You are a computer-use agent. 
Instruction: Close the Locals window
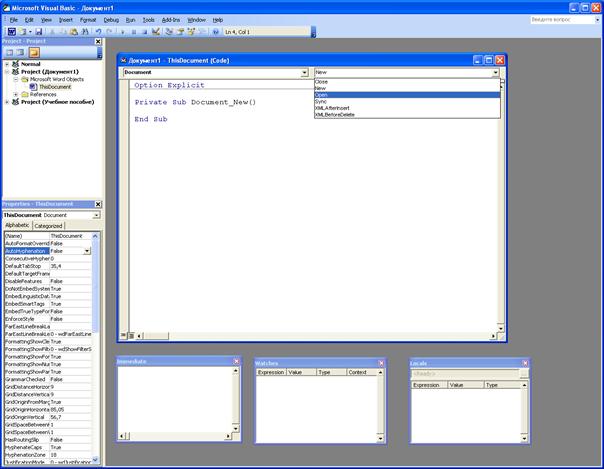point(525,363)
